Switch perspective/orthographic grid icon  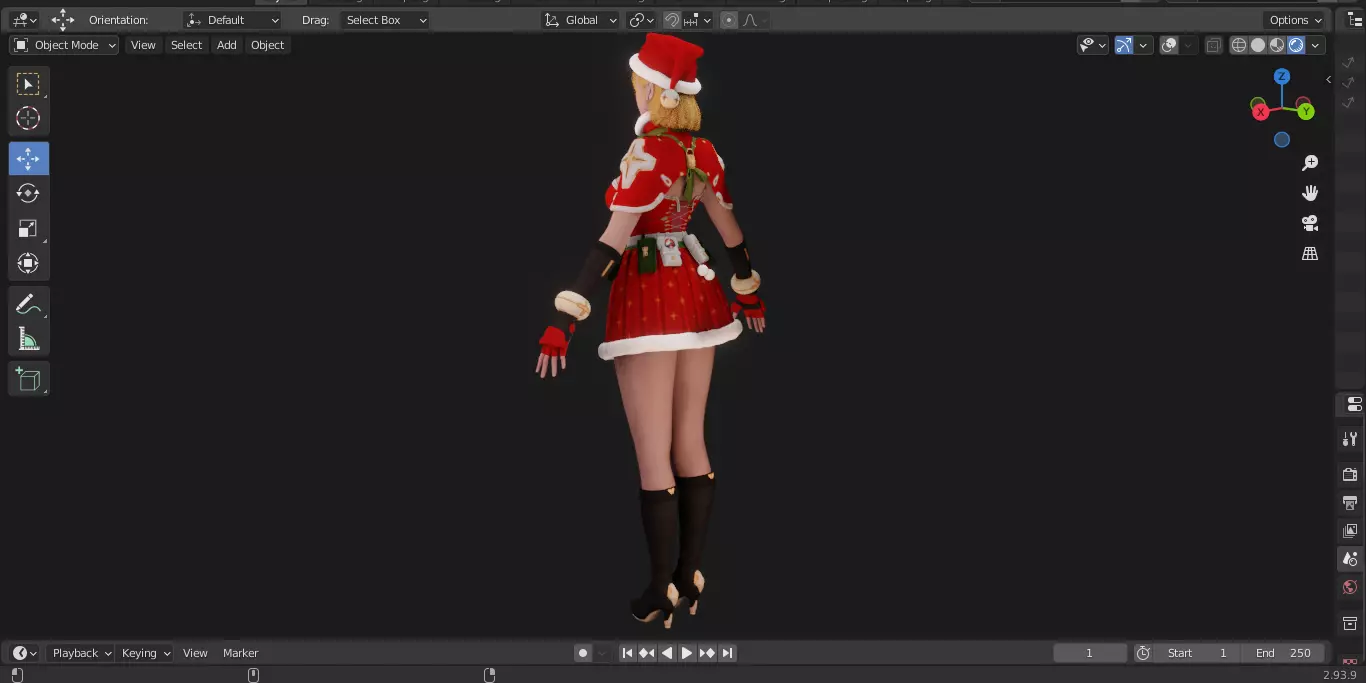(1310, 254)
